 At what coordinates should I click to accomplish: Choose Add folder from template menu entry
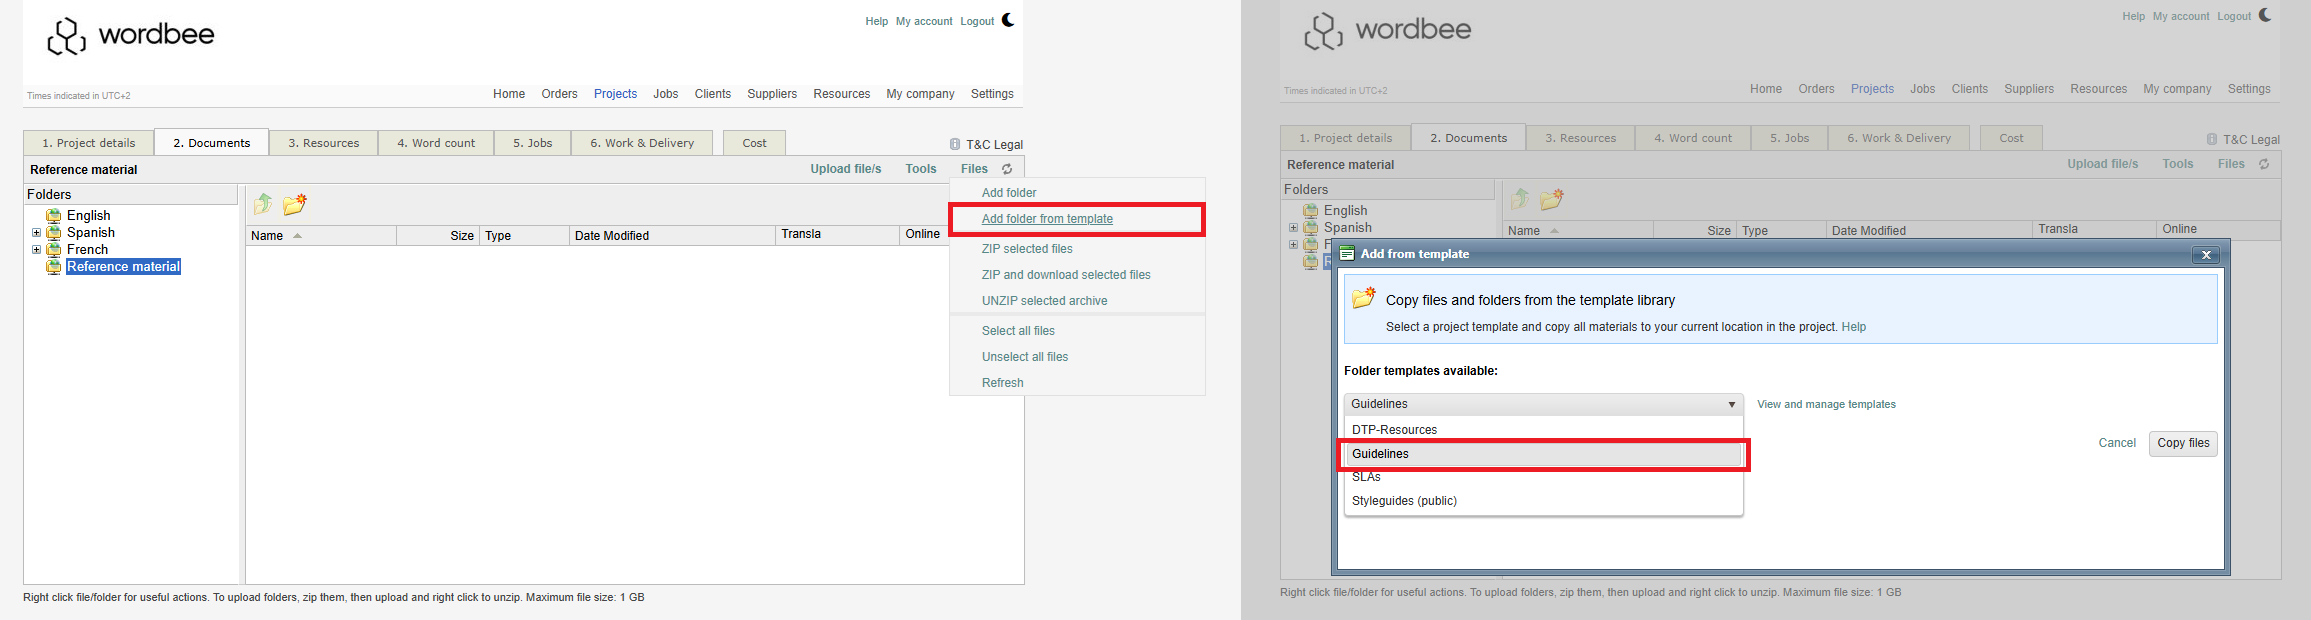1047,219
